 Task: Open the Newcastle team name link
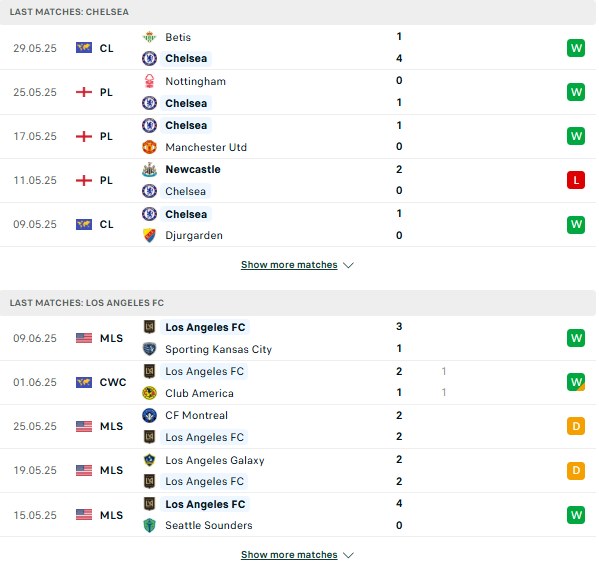(193, 169)
